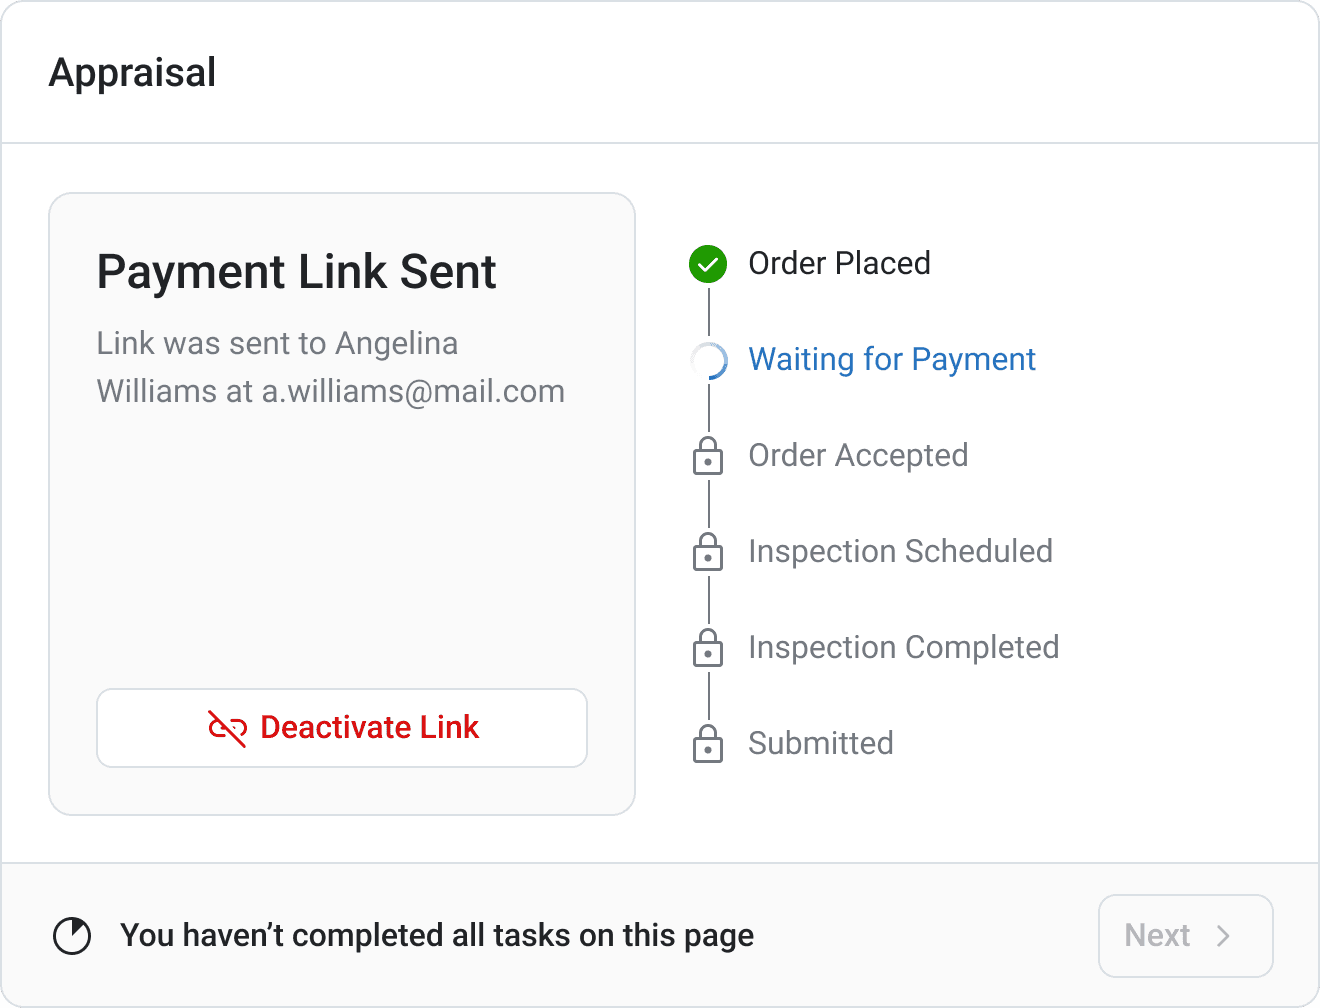Select the Inspection Completed step label
Viewport: 1320px width, 1008px height.
tap(903, 648)
